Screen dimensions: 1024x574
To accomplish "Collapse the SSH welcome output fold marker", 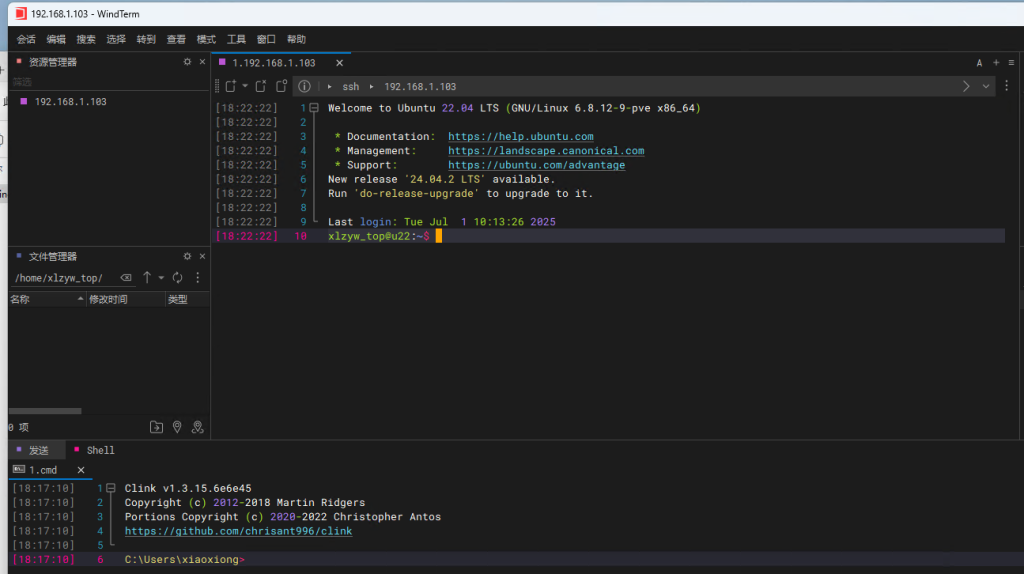I will pos(314,108).
